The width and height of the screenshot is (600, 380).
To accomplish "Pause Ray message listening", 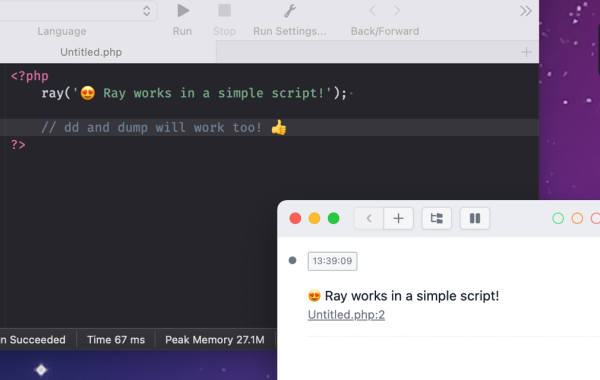I will pos(475,219).
